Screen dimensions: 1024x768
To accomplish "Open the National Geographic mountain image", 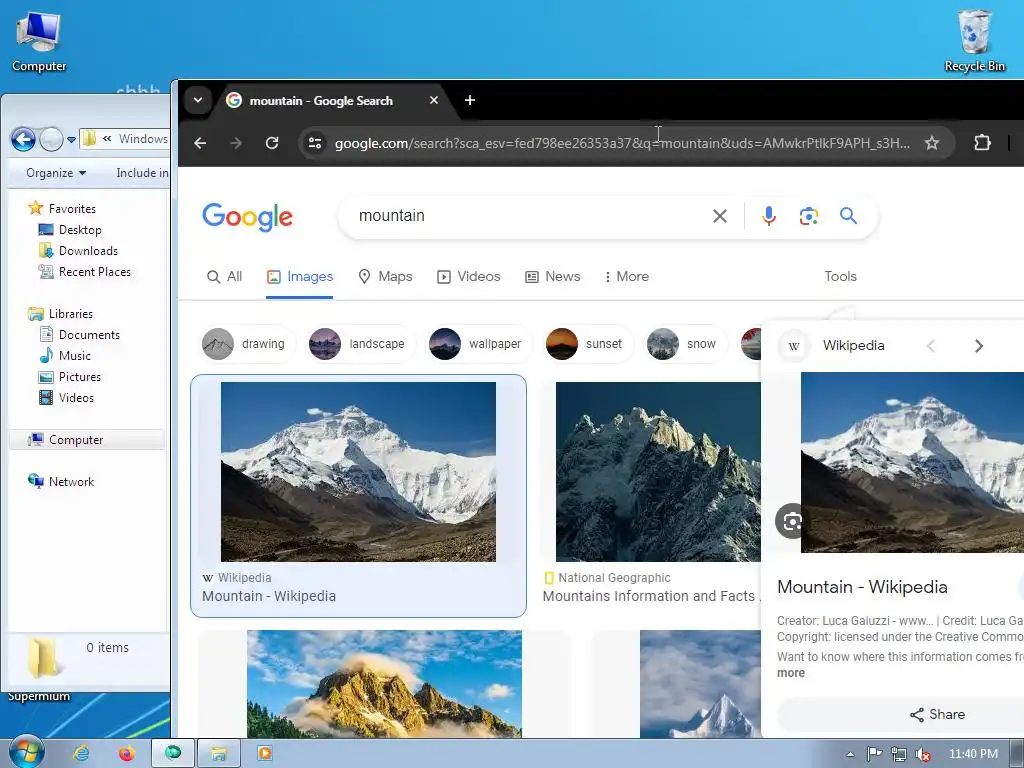I will click(x=658, y=472).
